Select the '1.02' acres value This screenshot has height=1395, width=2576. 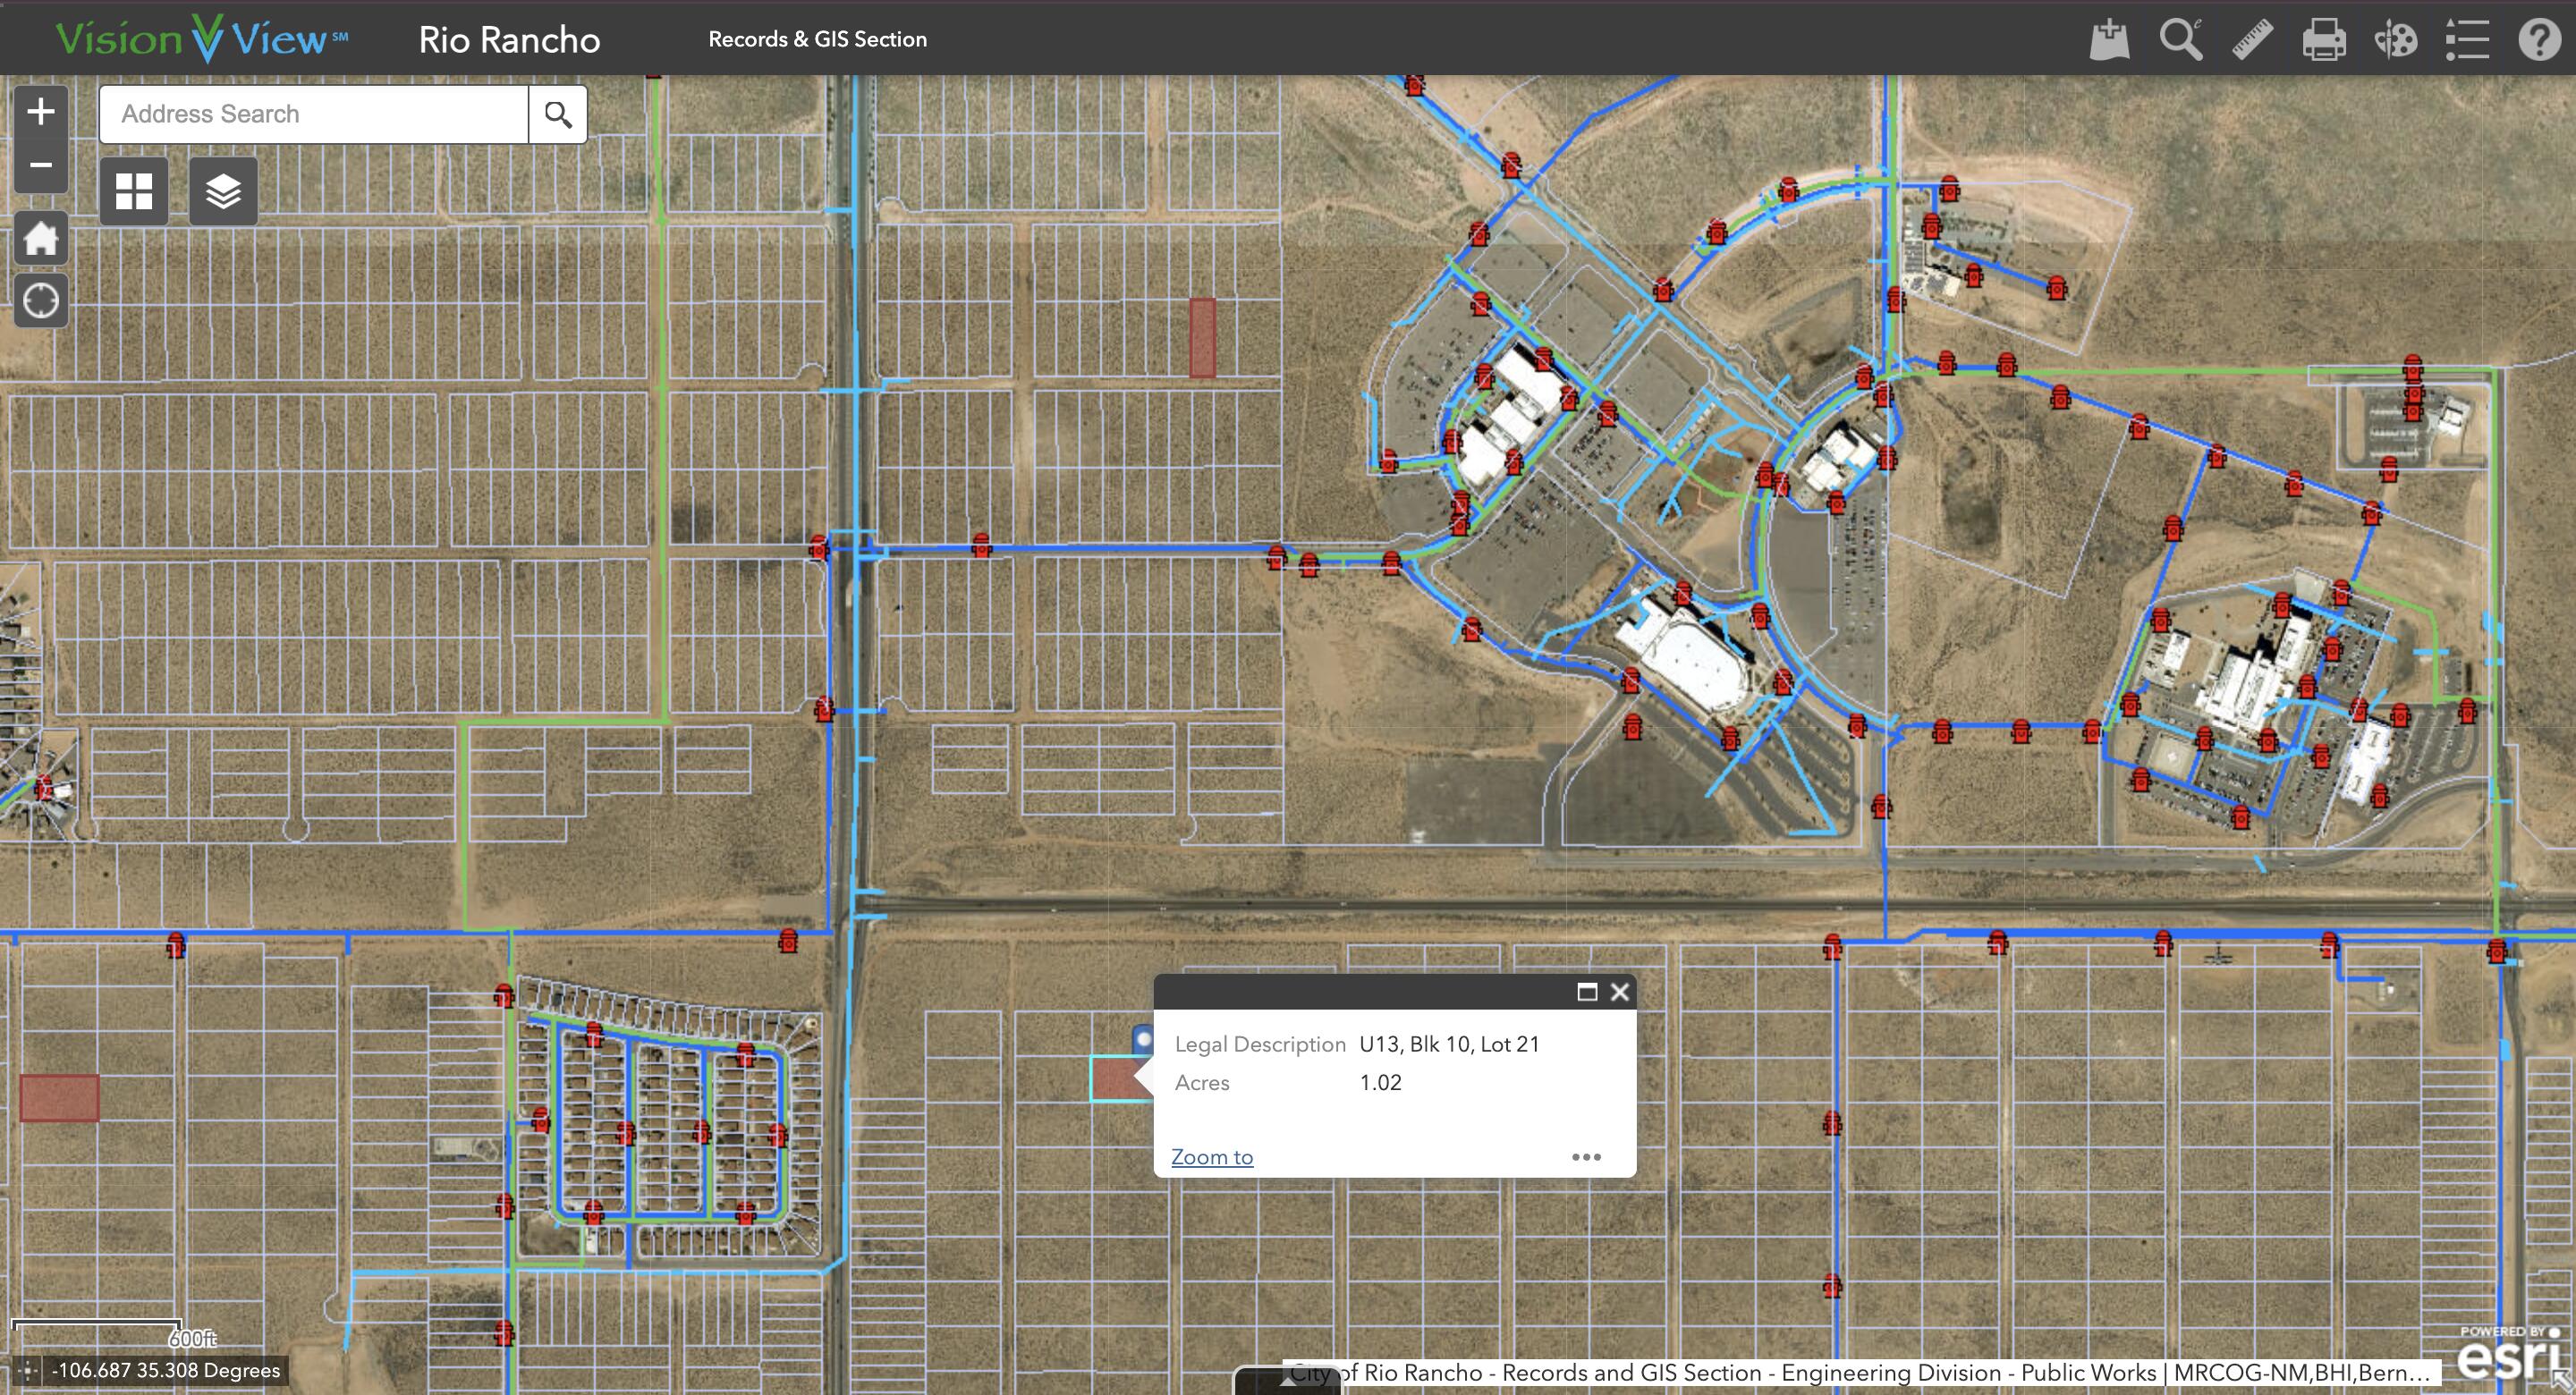coord(1380,1083)
